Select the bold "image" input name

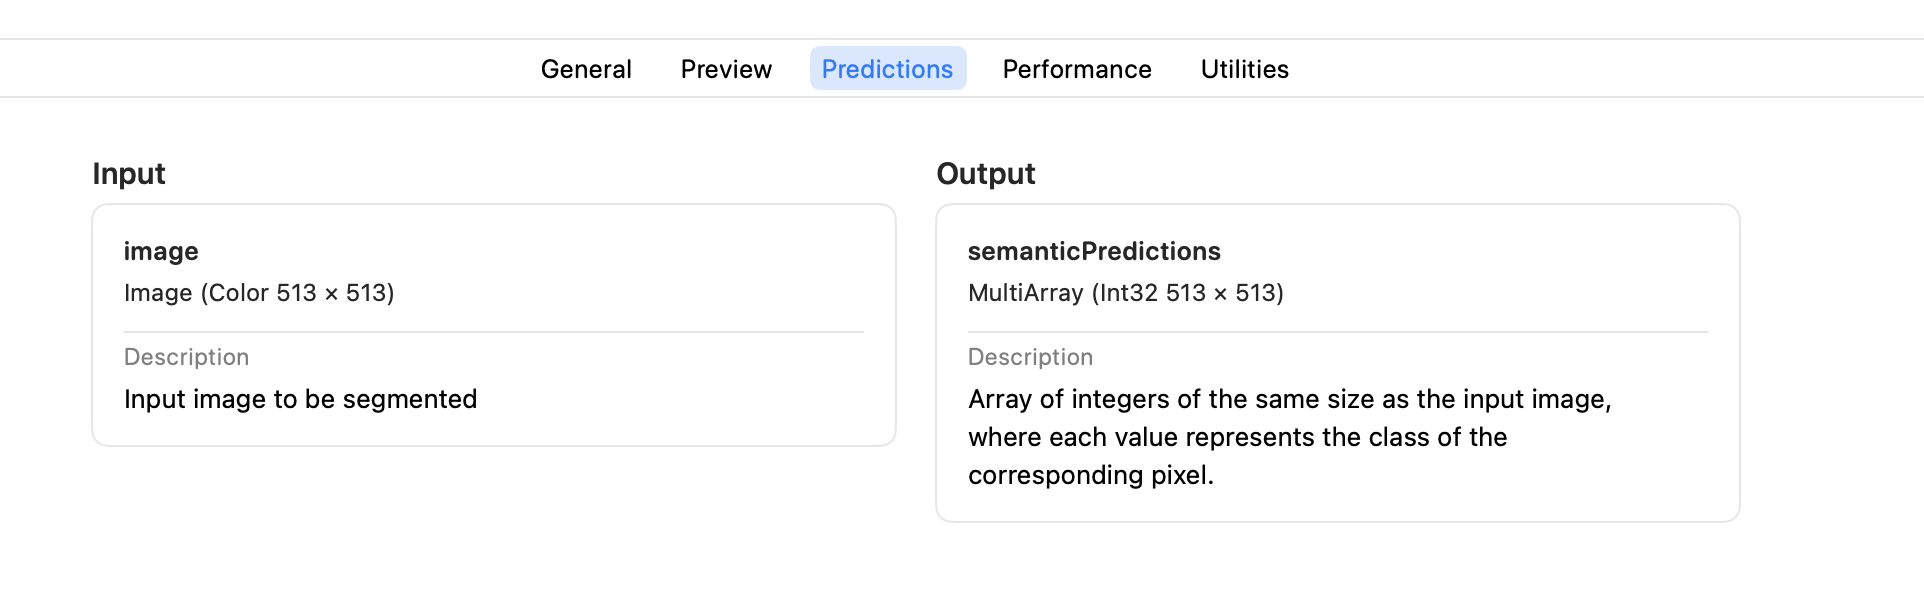161,251
